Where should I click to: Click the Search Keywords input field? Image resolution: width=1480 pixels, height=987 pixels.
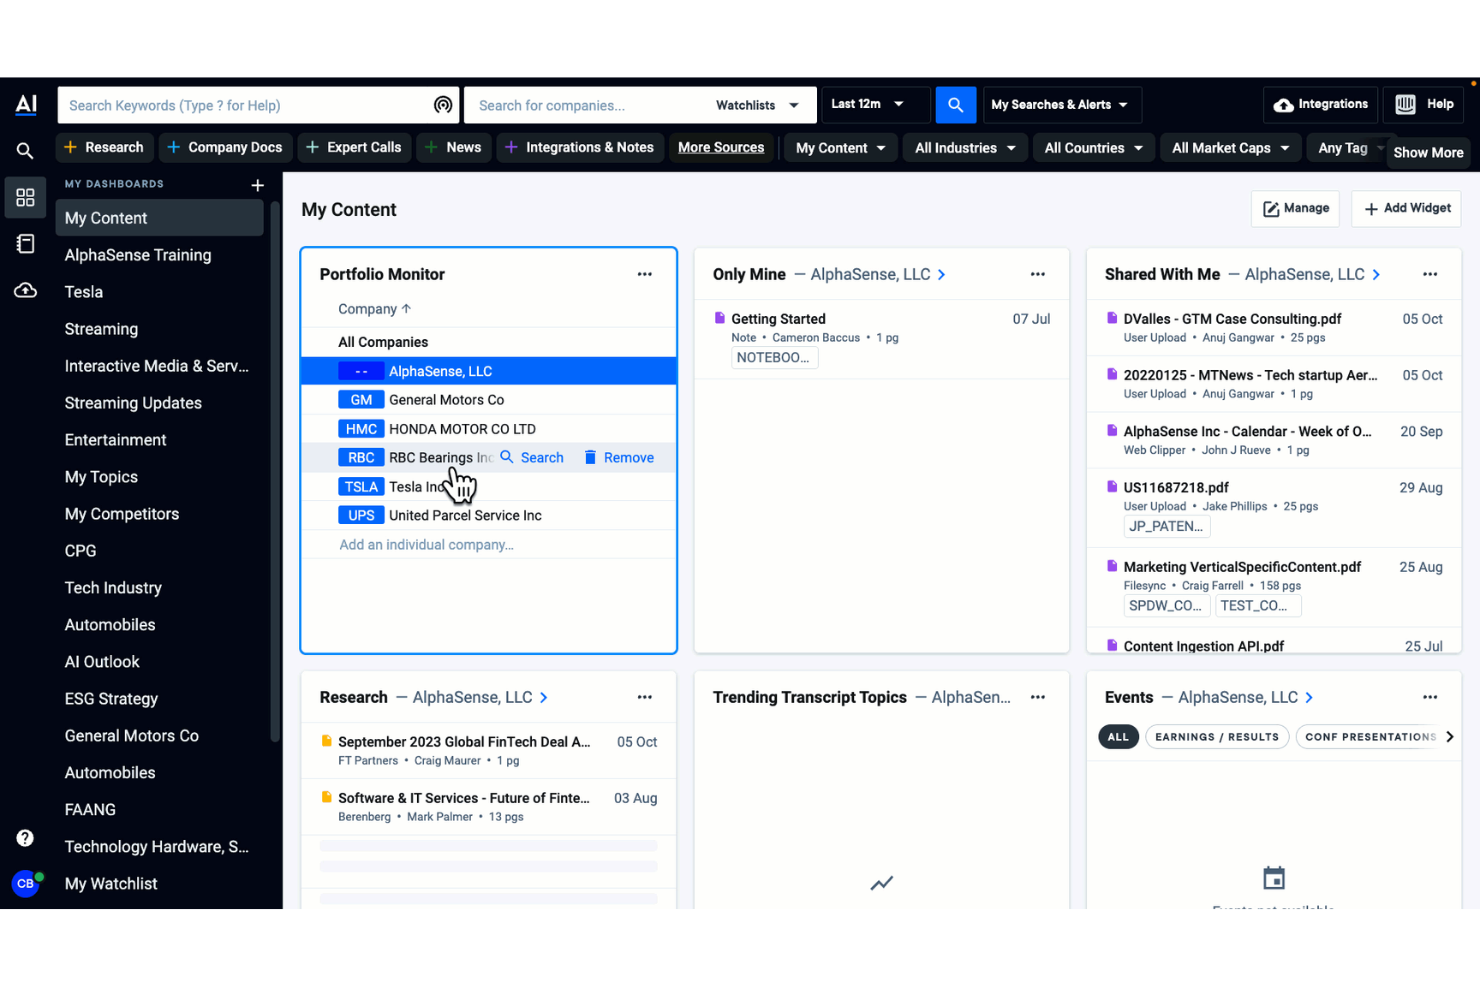250,104
